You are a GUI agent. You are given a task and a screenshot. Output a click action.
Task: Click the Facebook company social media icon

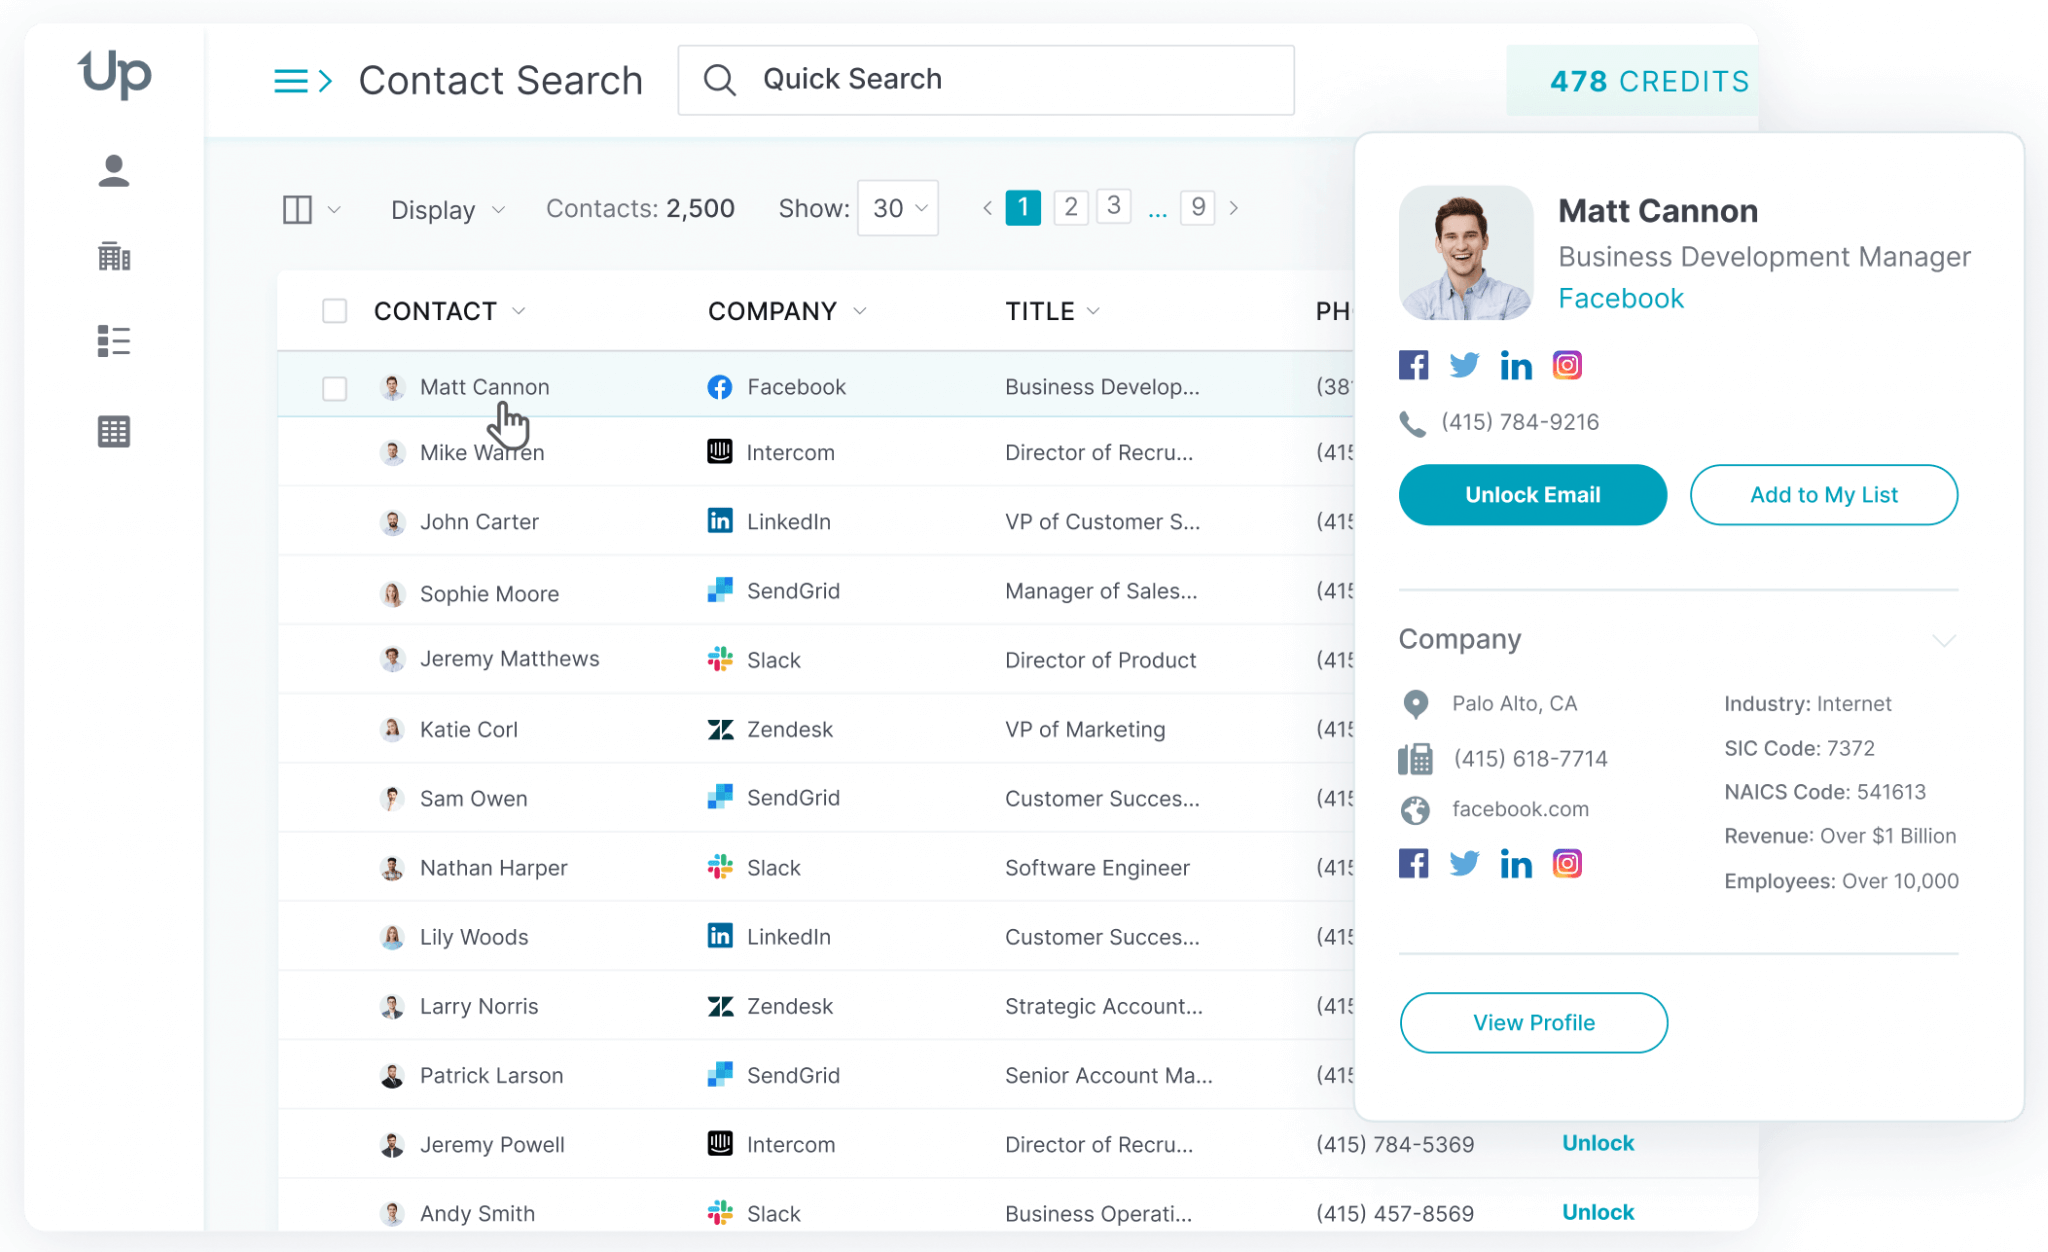(x=1415, y=863)
